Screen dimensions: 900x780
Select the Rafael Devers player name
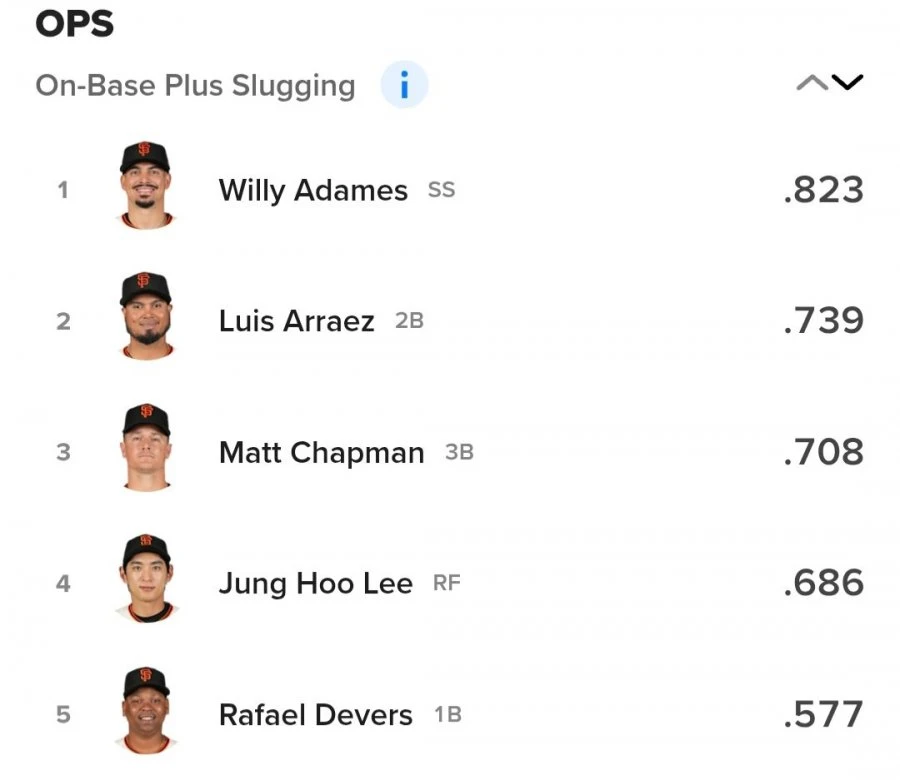coord(316,715)
